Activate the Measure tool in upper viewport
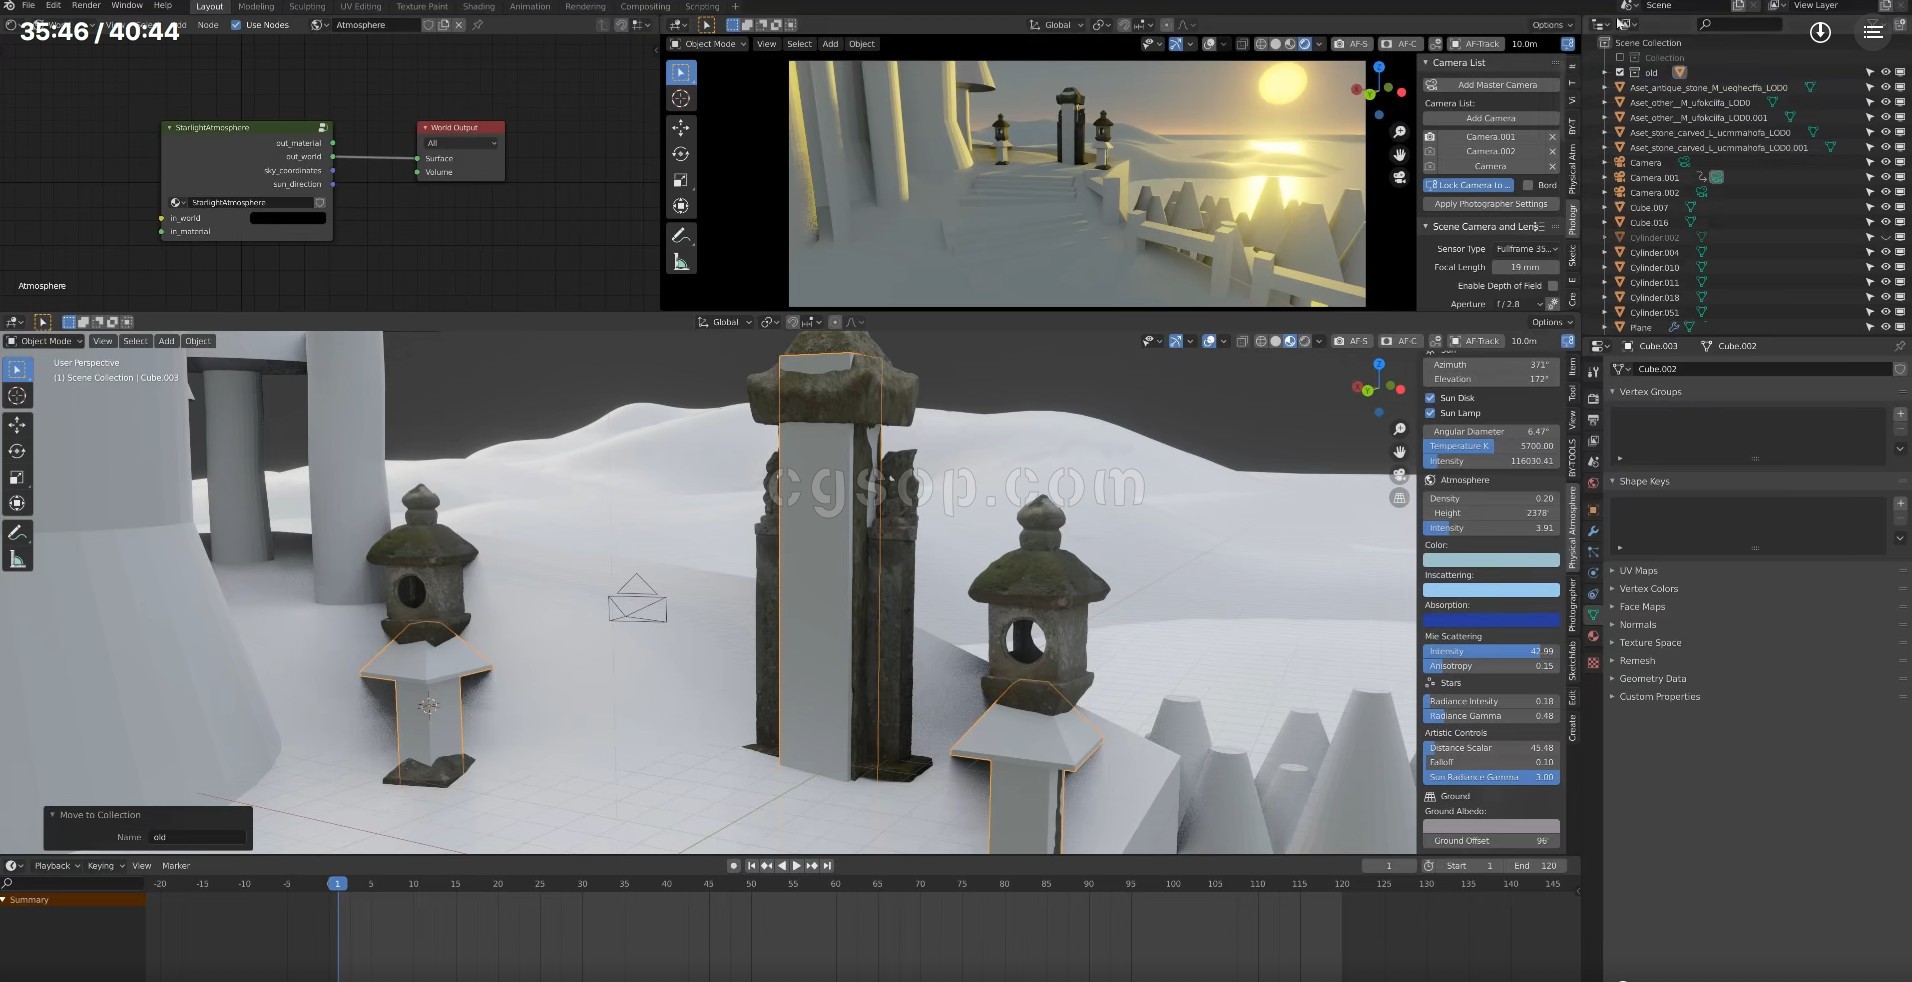 click(x=681, y=262)
